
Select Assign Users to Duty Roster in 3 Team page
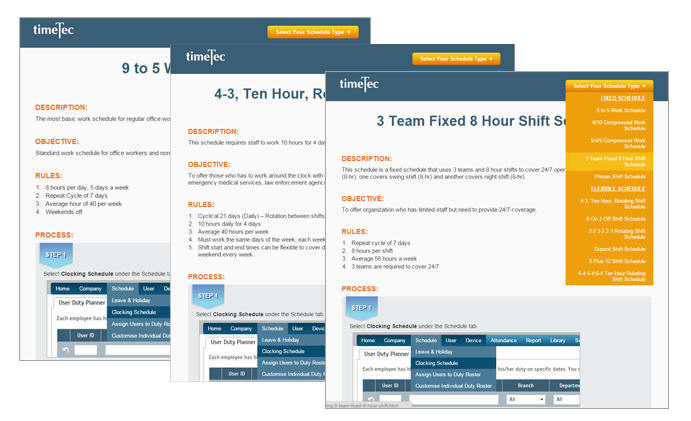453,375
